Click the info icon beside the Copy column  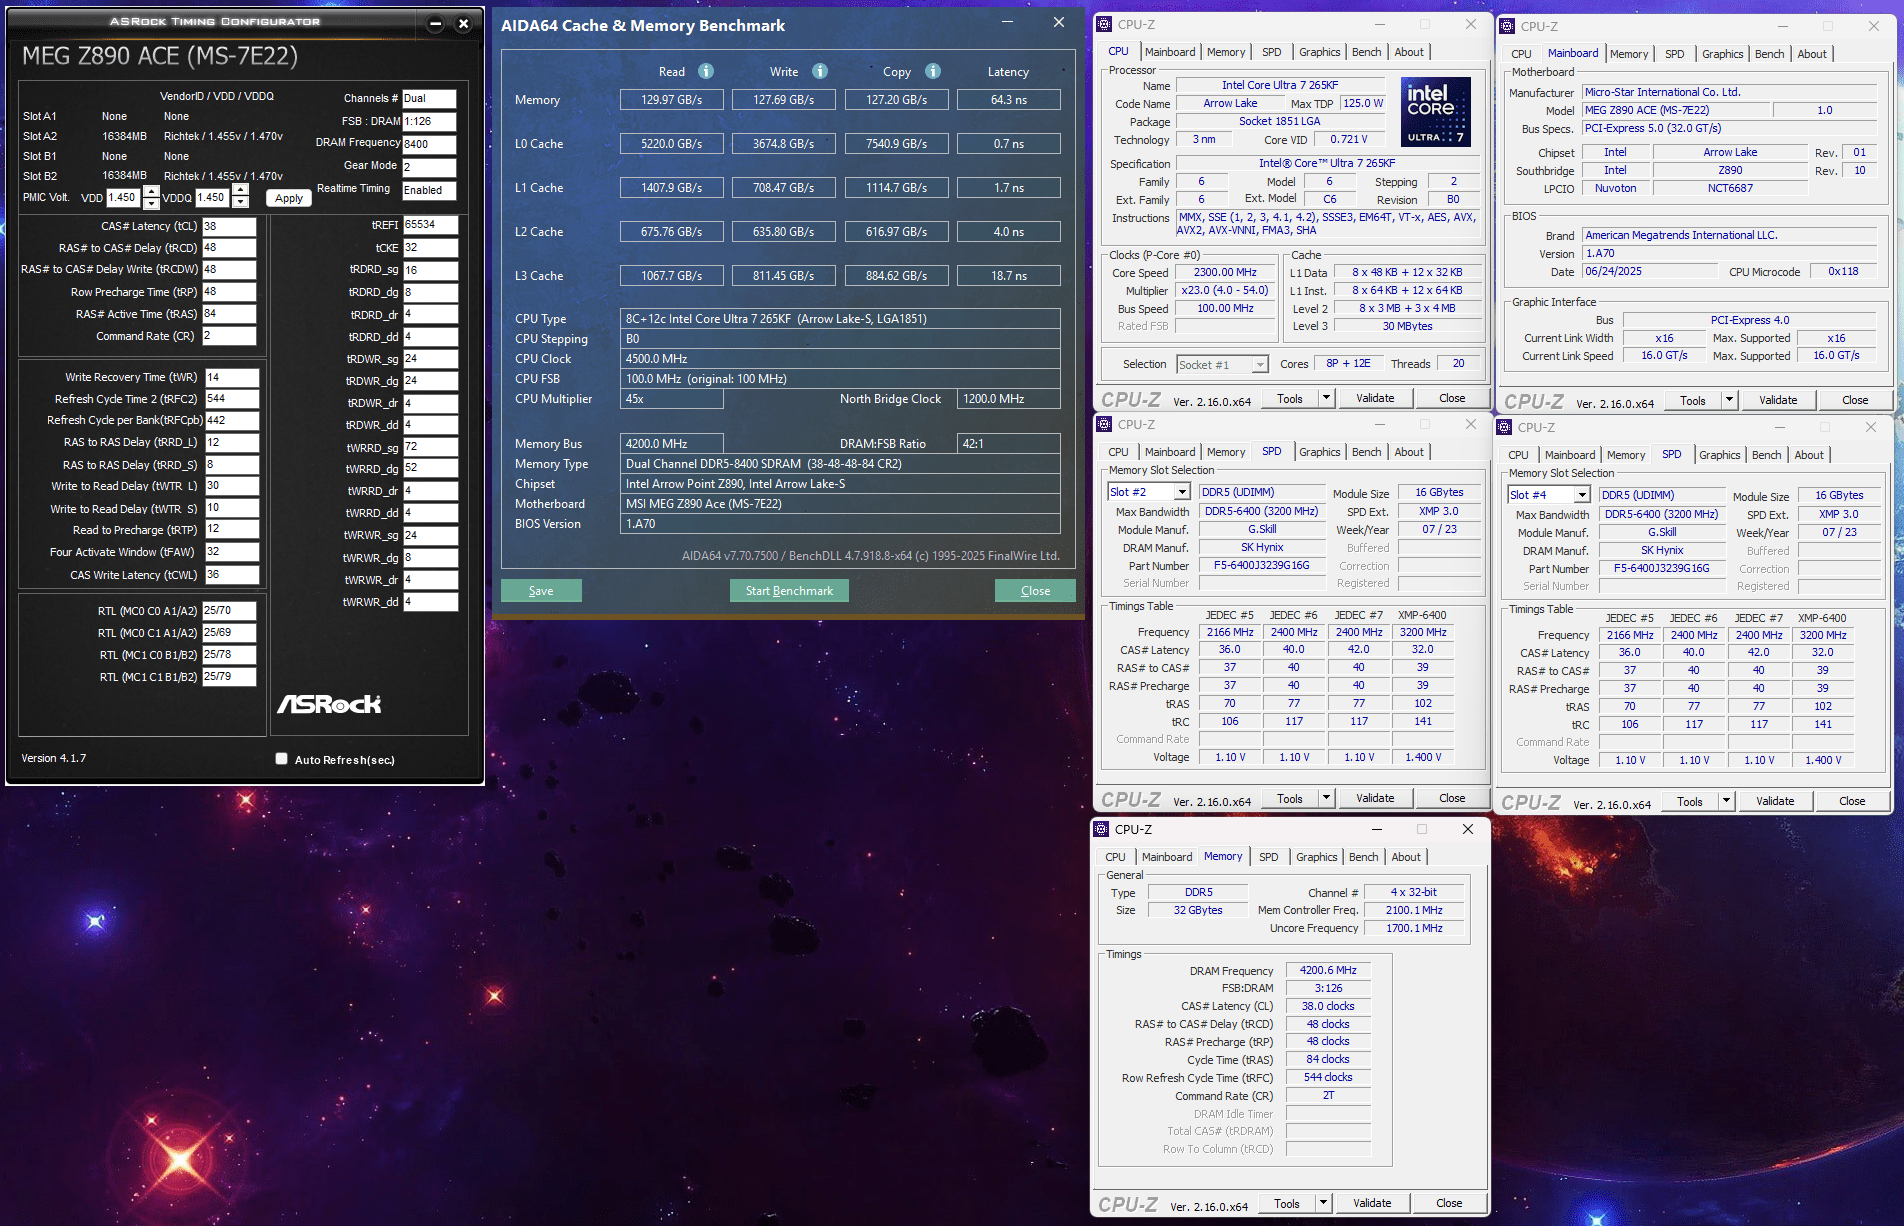933,71
